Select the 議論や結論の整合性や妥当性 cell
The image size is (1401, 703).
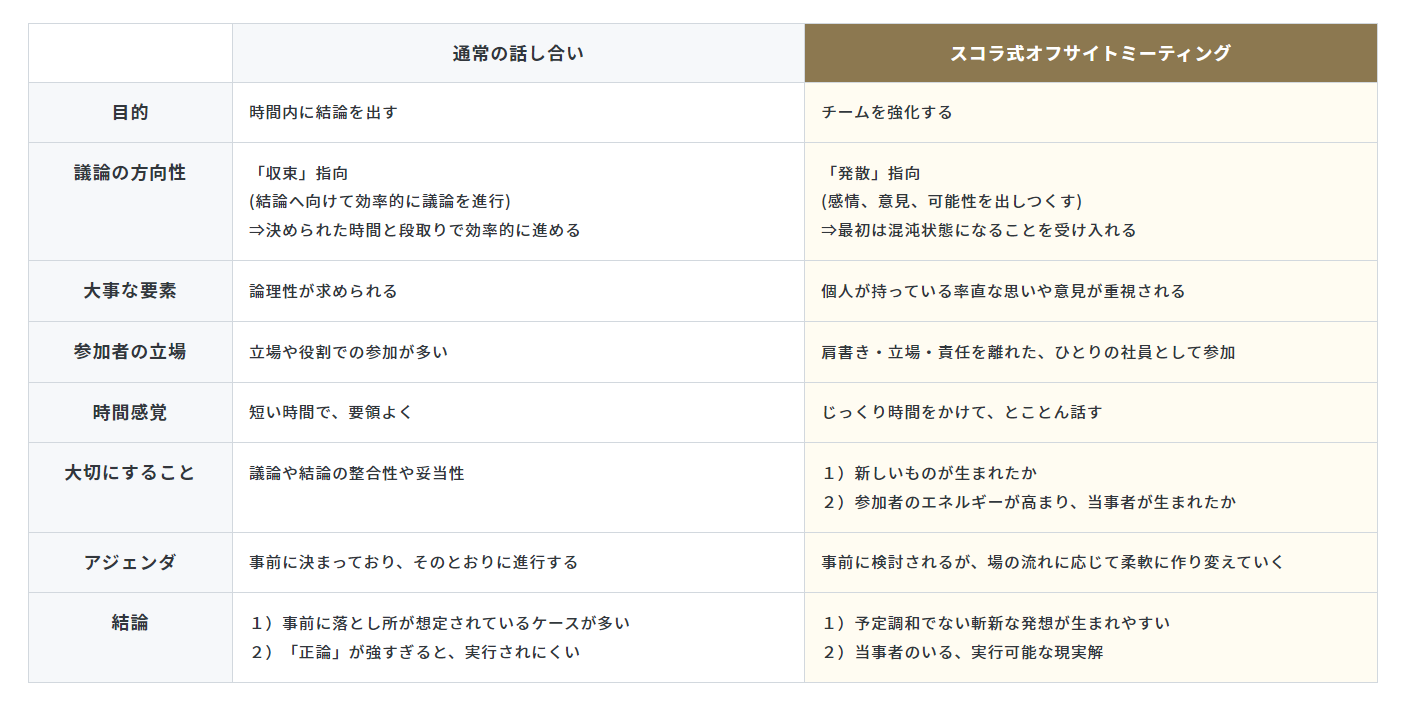click(356, 473)
